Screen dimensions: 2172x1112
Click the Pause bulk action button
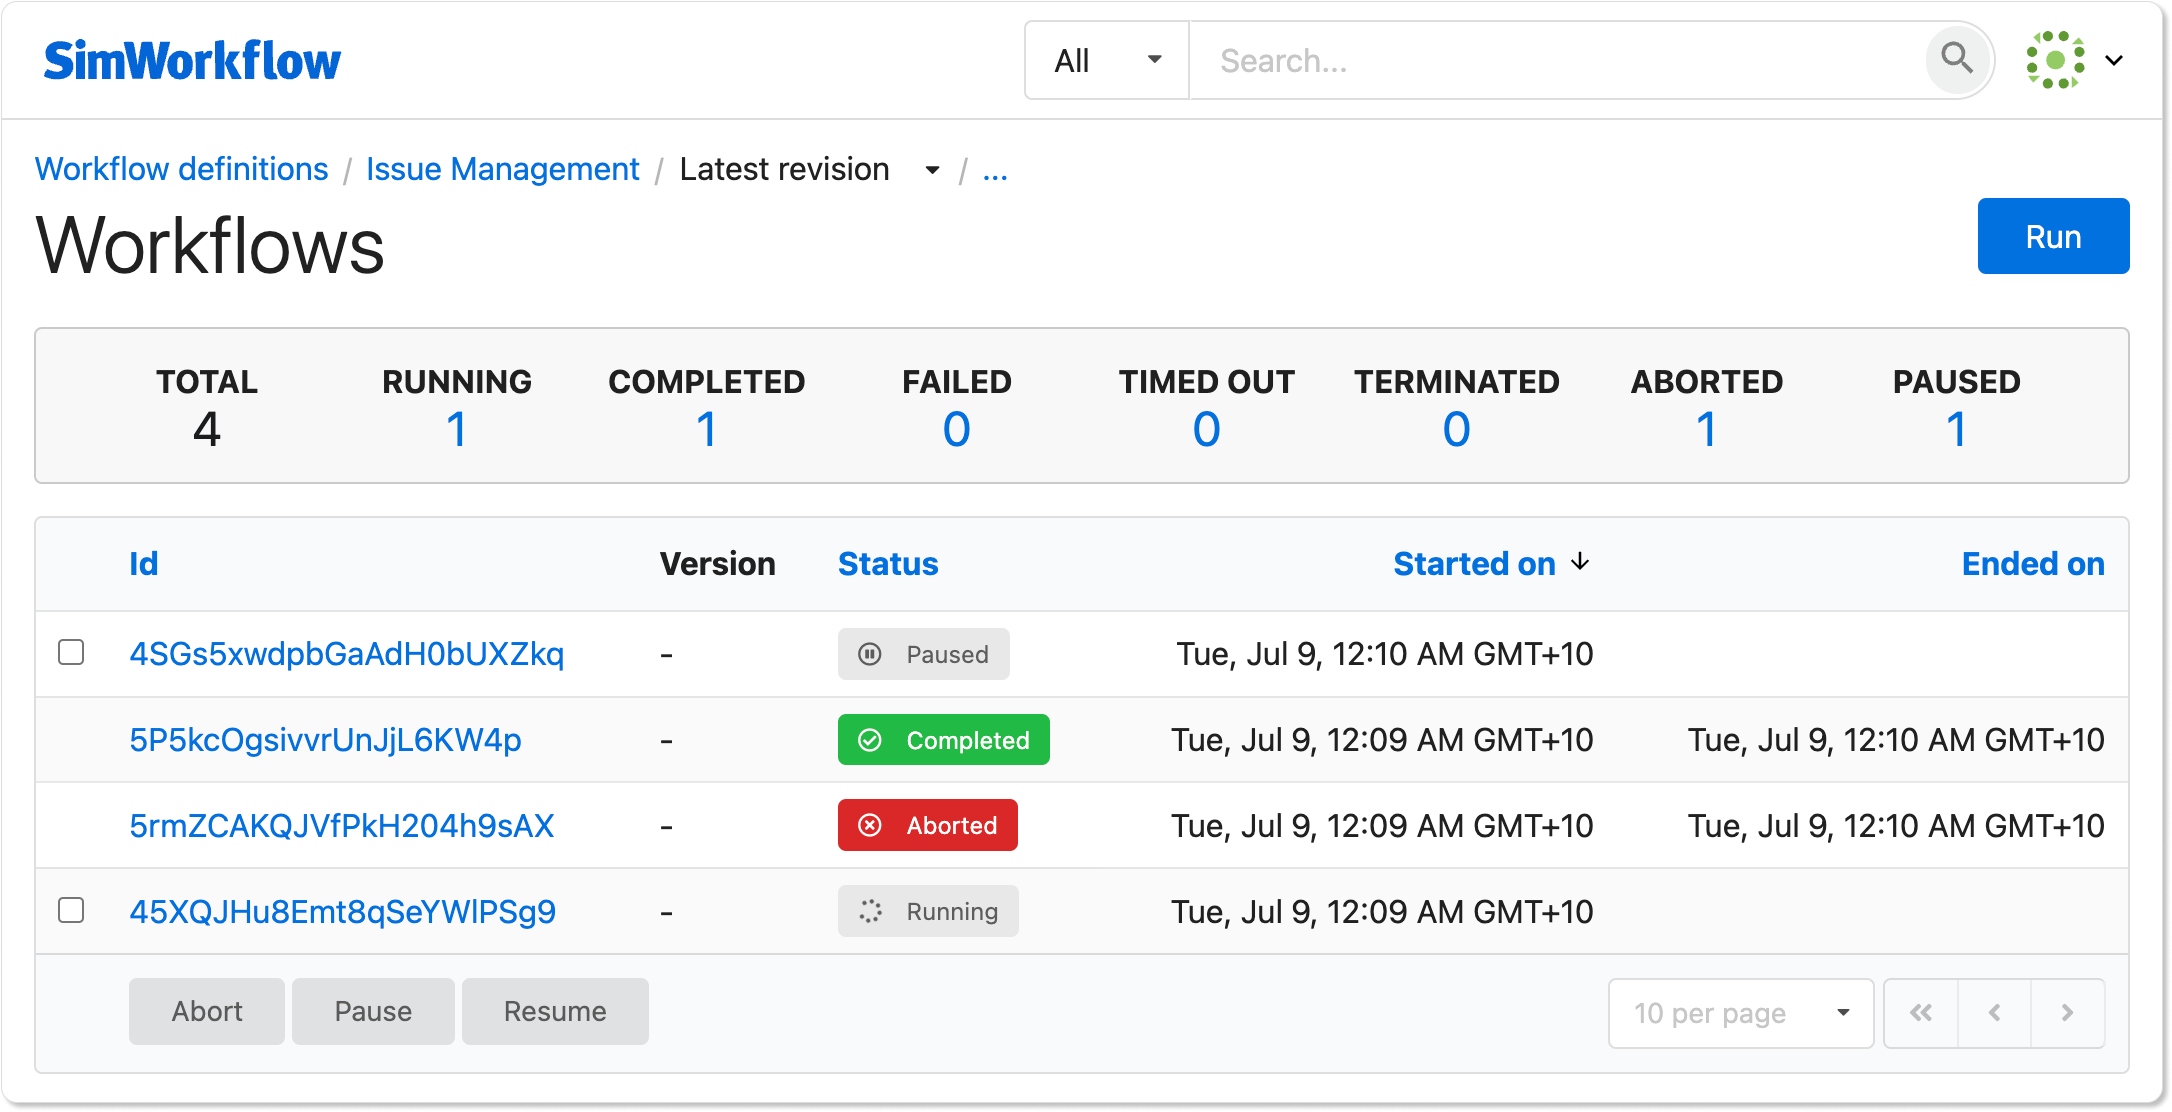pyautogui.click(x=373, y=1012)
